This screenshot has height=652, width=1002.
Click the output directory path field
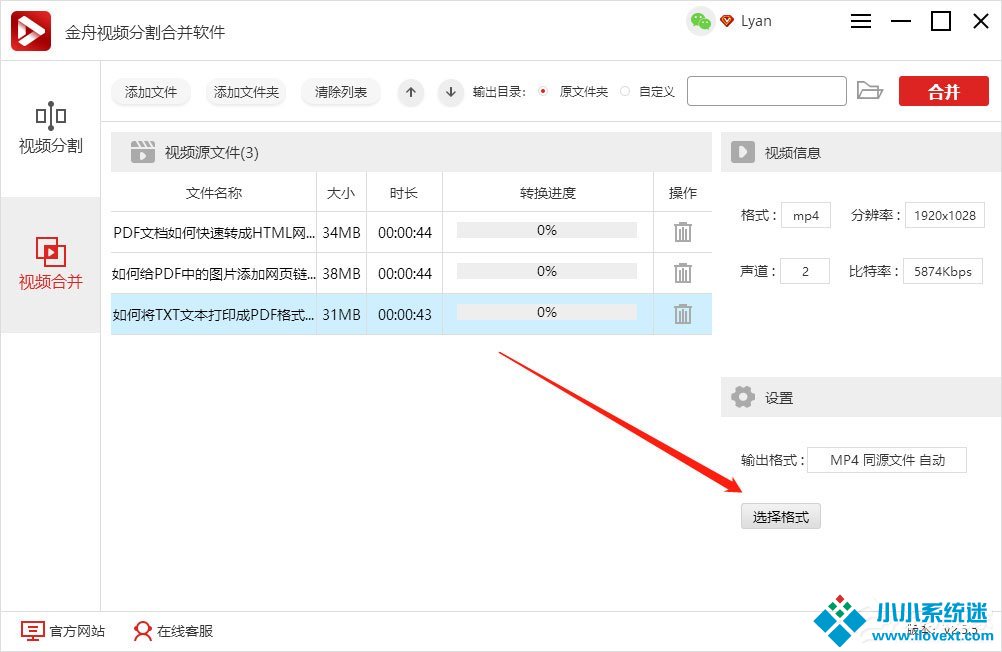pos(767,91)
